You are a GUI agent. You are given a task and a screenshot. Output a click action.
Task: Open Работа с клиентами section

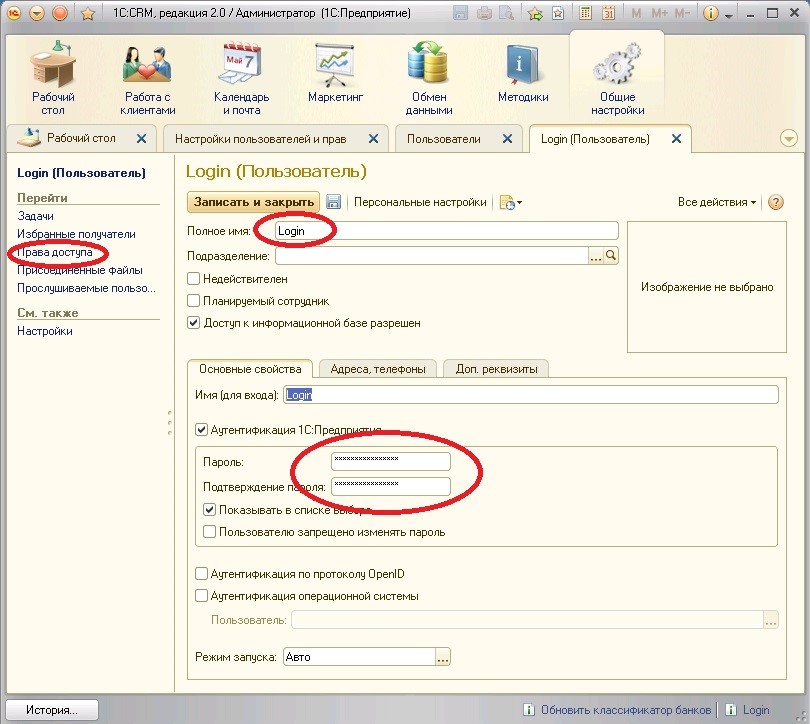[x=147, y=78]
